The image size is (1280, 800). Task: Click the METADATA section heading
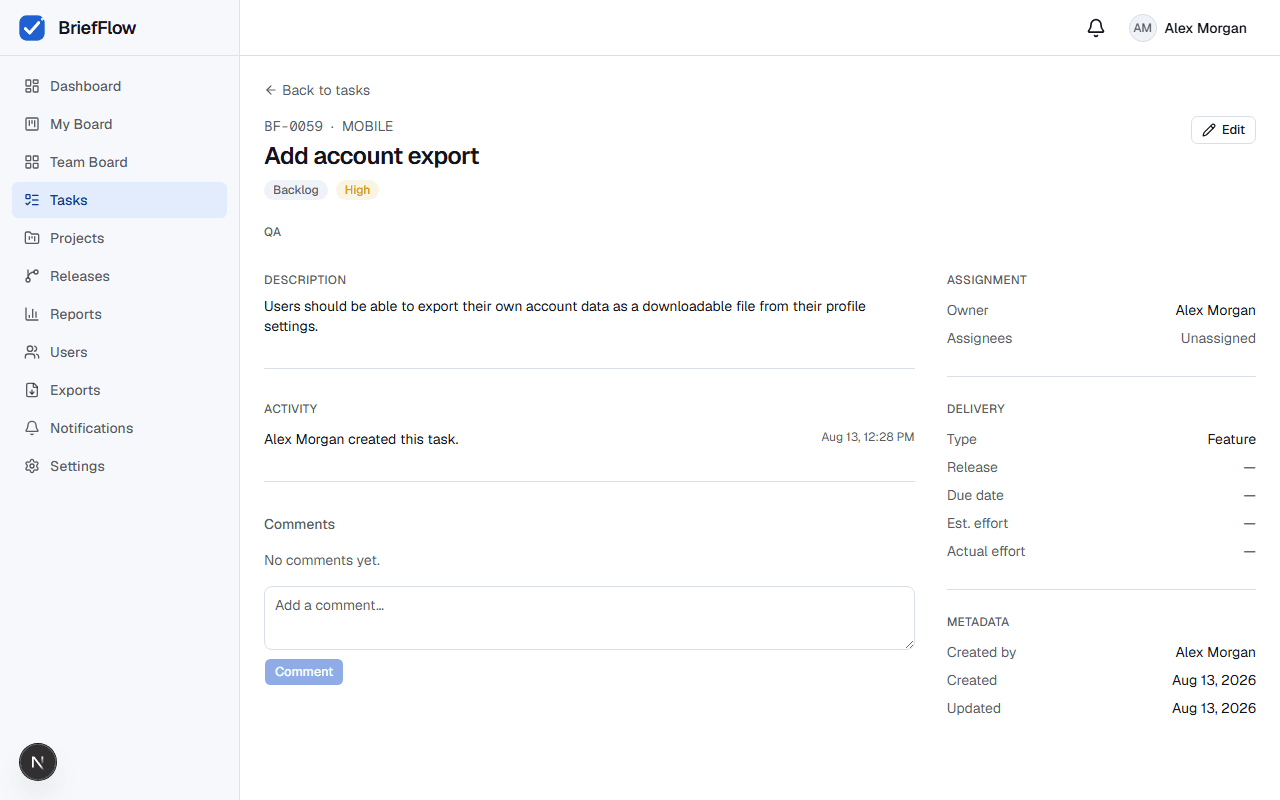(x=978, y=622)
